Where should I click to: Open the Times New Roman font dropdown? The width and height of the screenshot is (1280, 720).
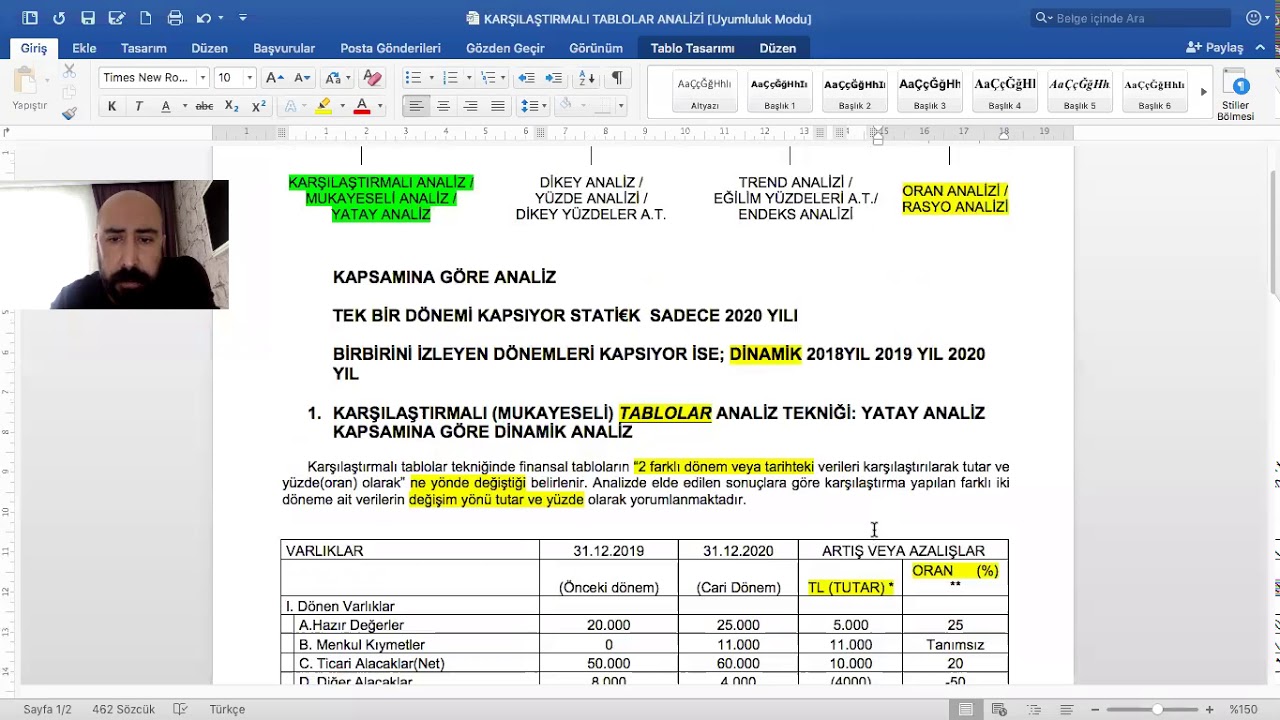[203, 78]
